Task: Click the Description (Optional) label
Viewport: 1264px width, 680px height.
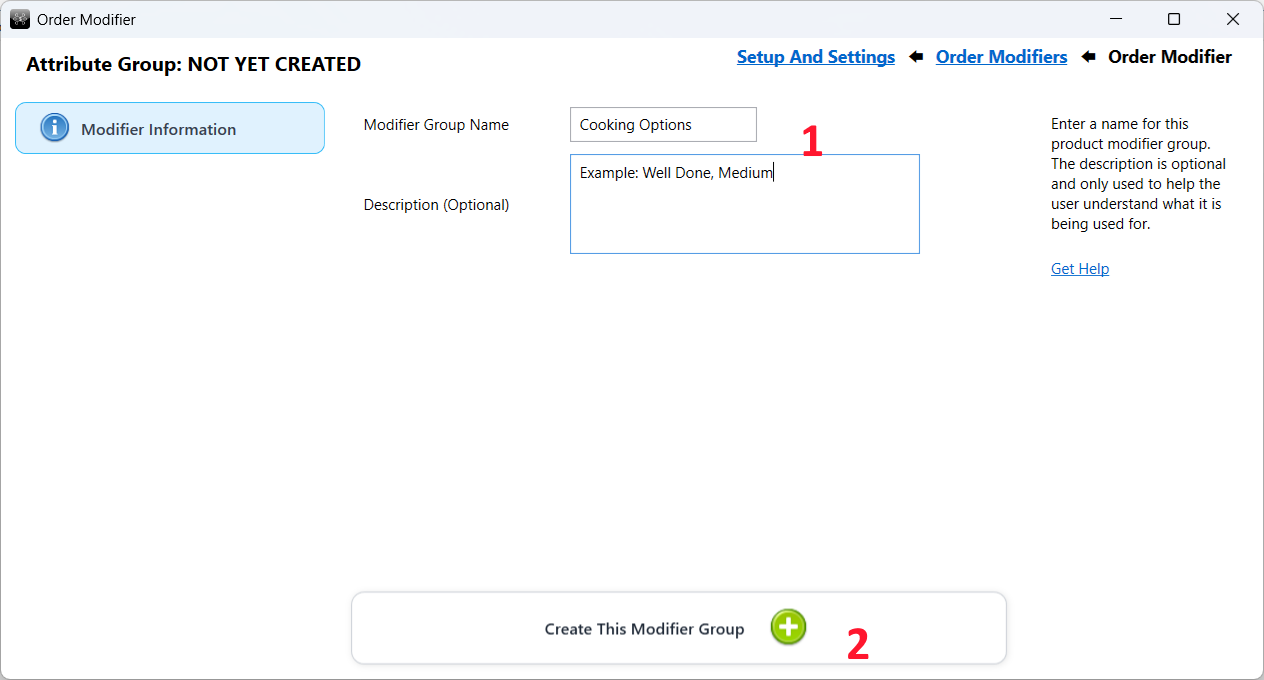Action: 436,204
